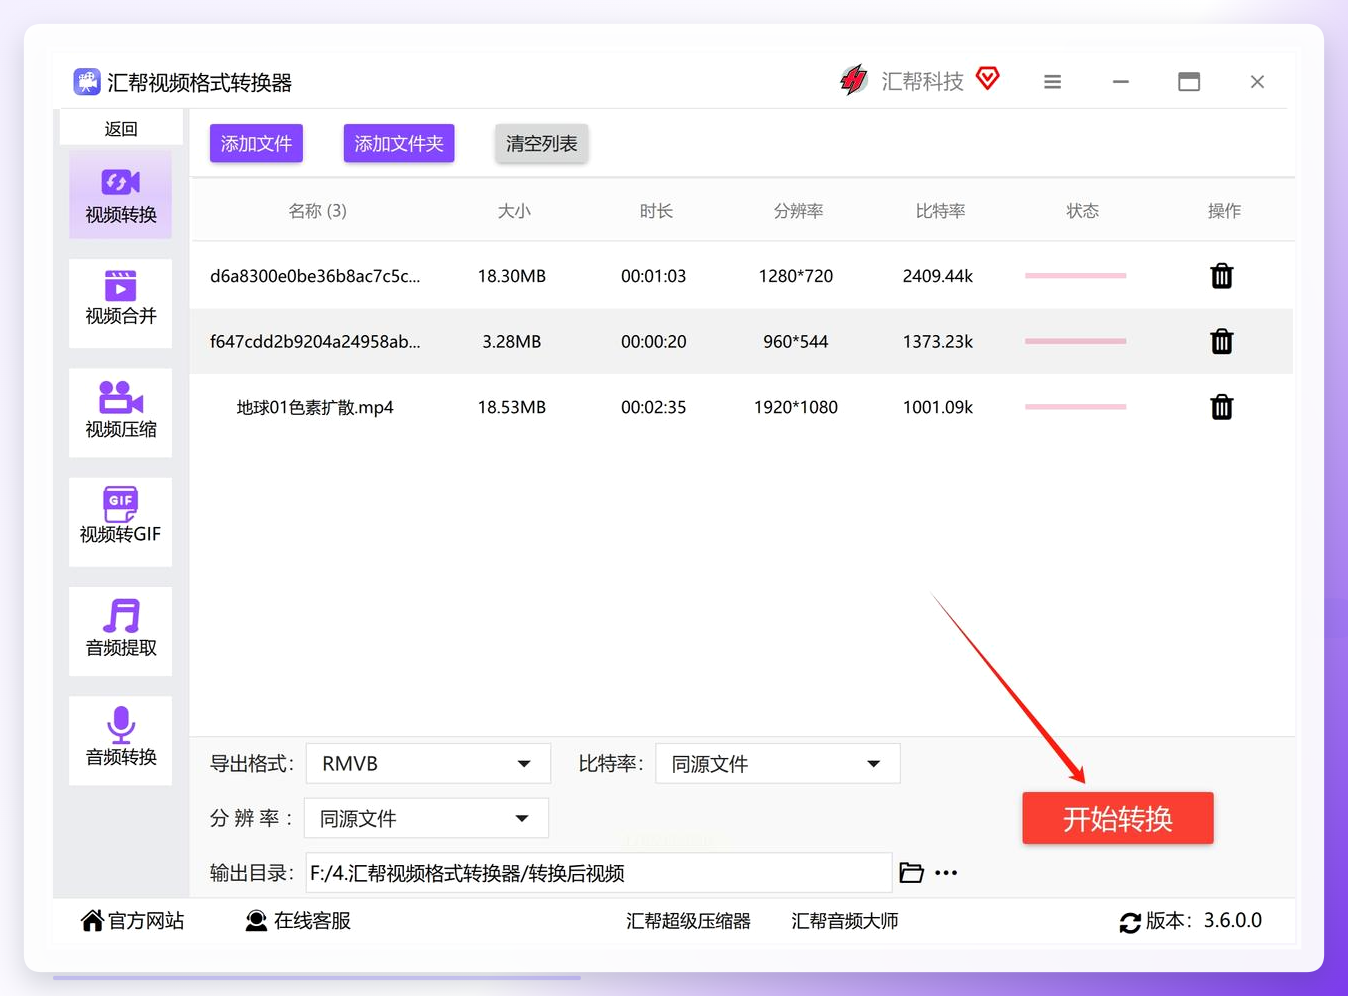Click the app logo icon in title bar
Image resolution: width=1348 pixels, height=996 pixels.
point(87,81)
